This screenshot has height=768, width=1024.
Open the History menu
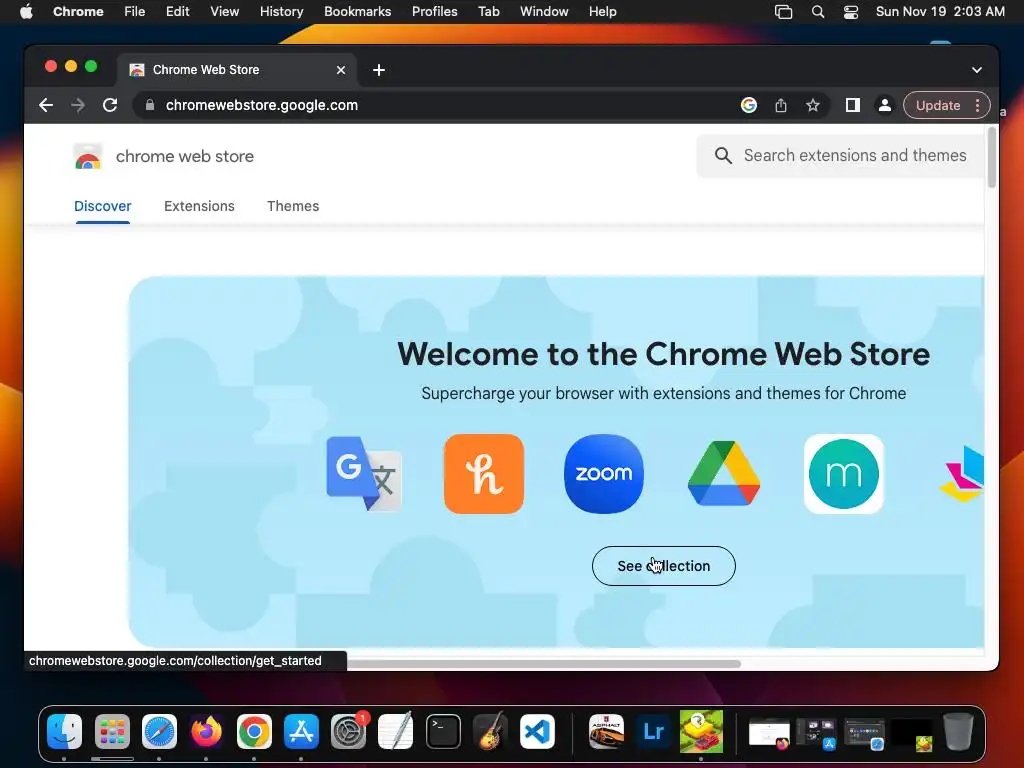[281, 12]
